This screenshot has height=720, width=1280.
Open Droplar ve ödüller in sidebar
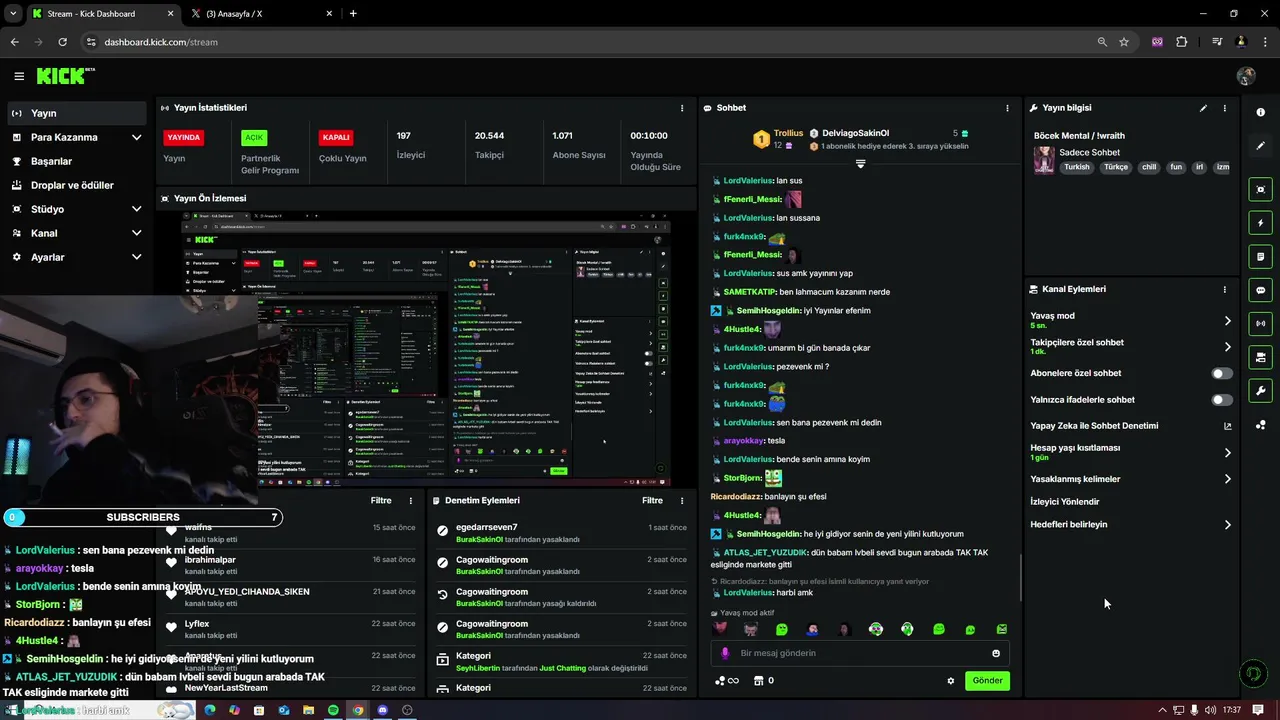76,185
